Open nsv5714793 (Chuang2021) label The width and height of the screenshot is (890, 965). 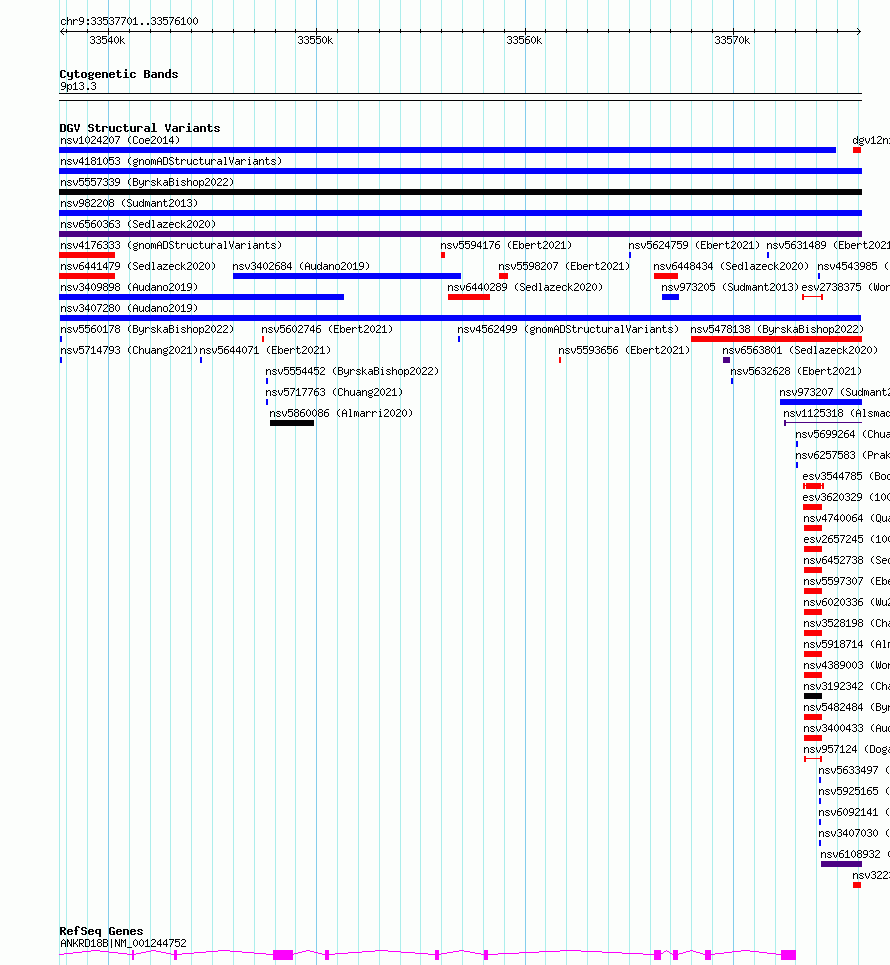tap(129, 350)
